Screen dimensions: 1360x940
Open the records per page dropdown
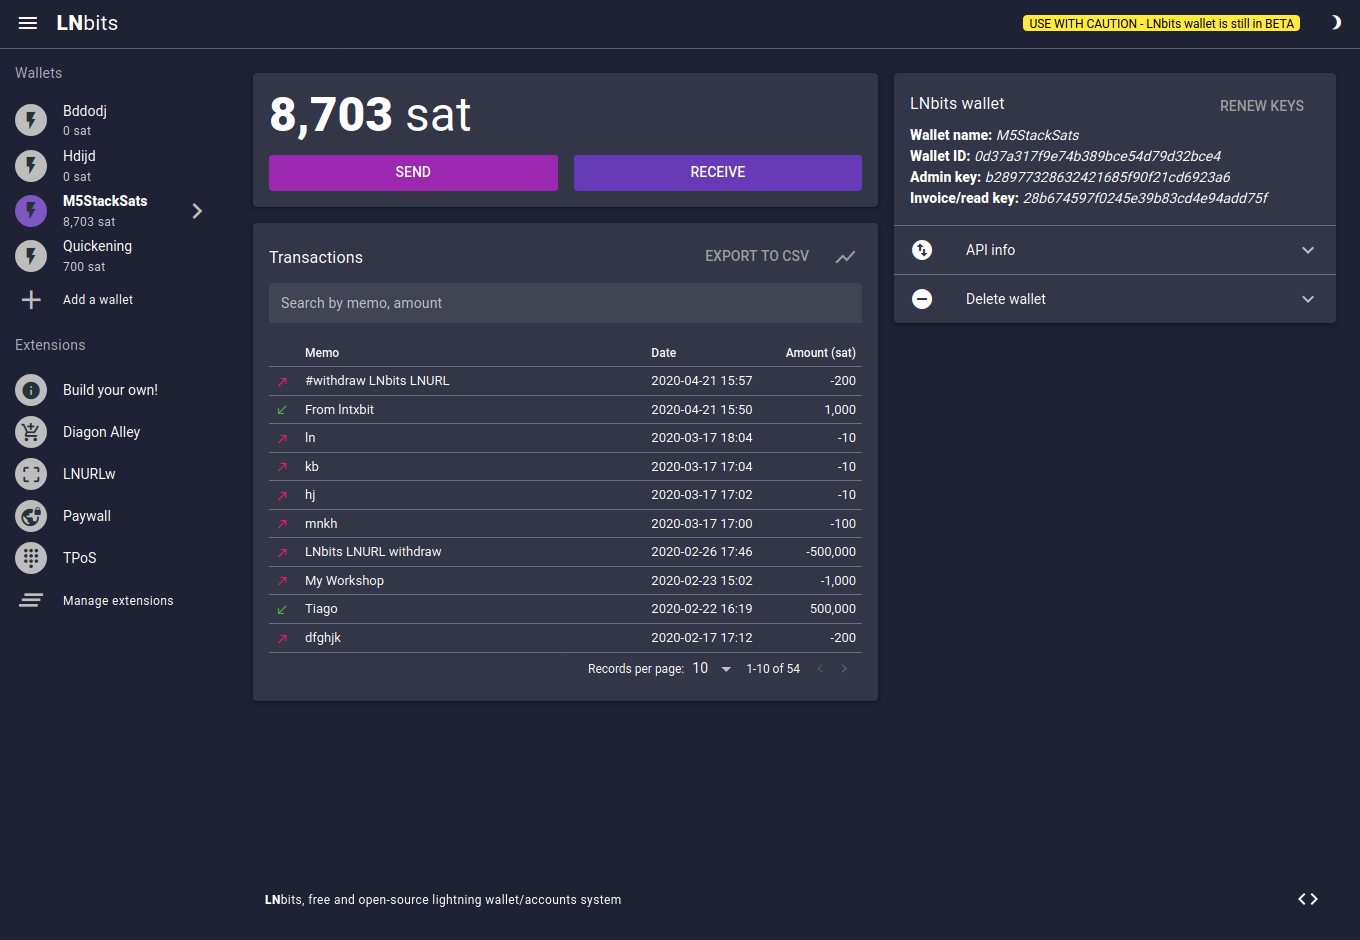tap(712, 668)
